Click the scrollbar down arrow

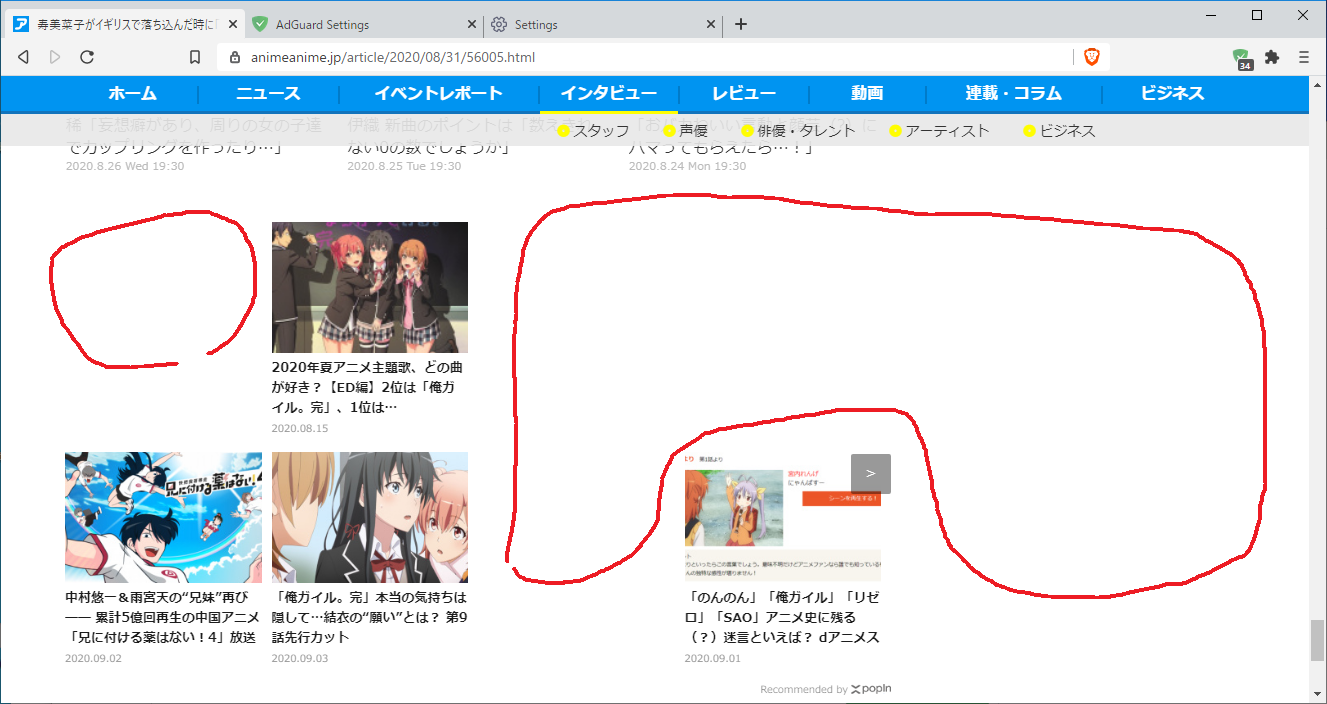coord(1317,694)
